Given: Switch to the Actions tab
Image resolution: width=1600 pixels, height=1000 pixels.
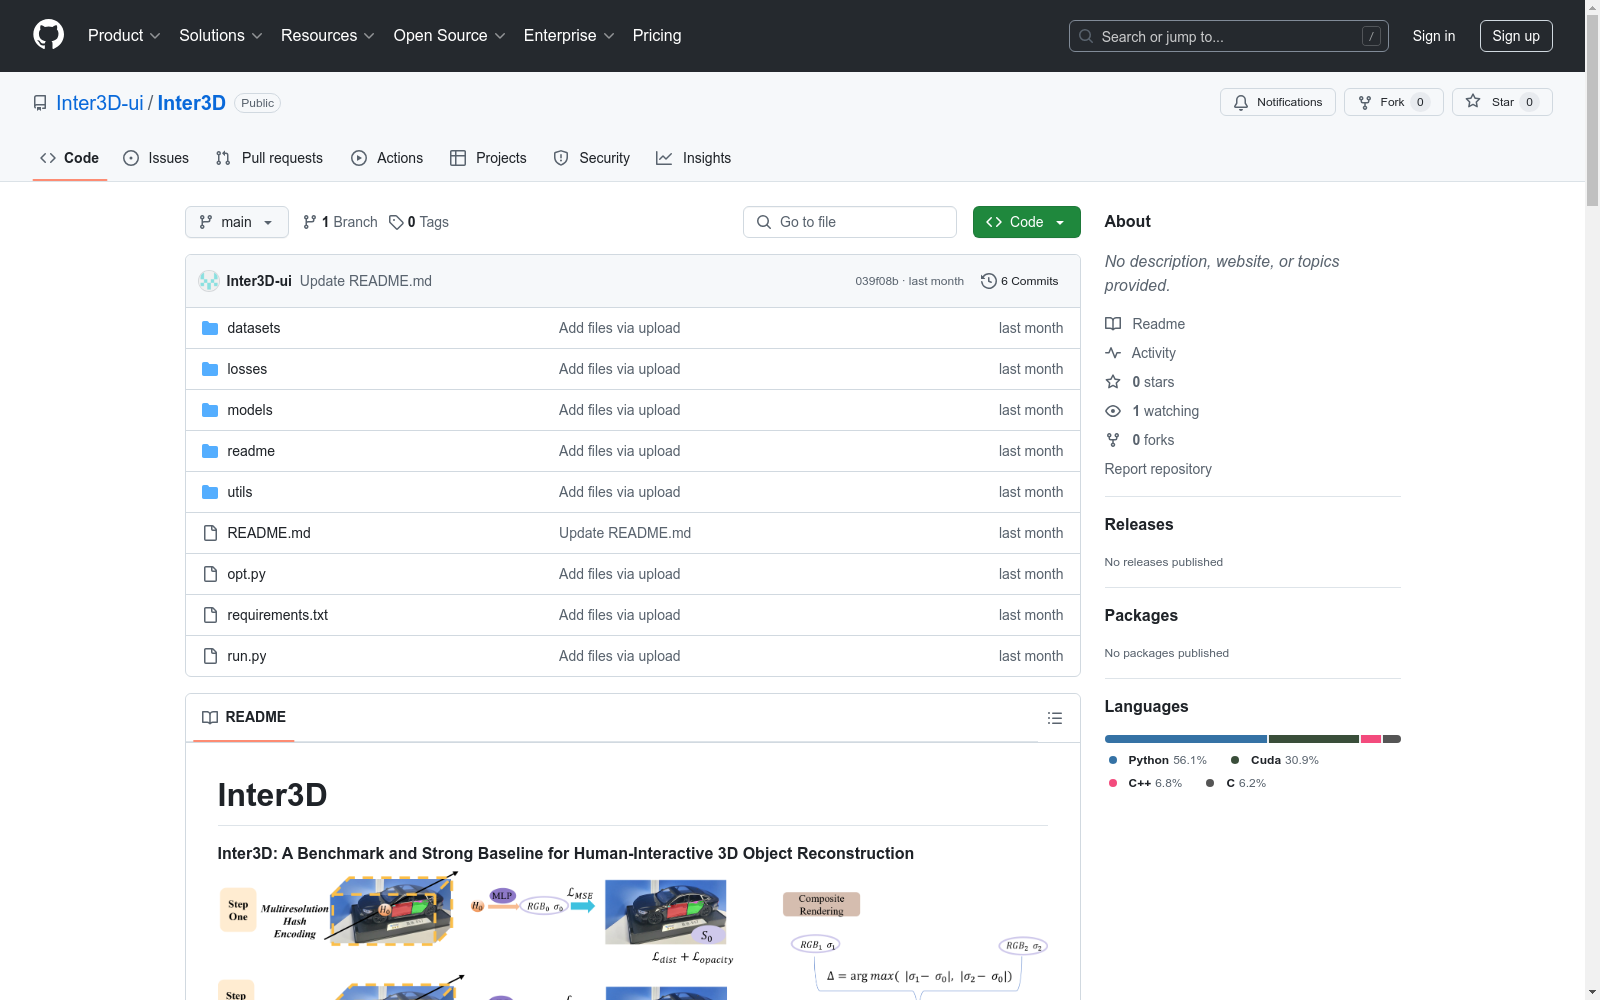Looking at the screenshot, I should point(387,158).
